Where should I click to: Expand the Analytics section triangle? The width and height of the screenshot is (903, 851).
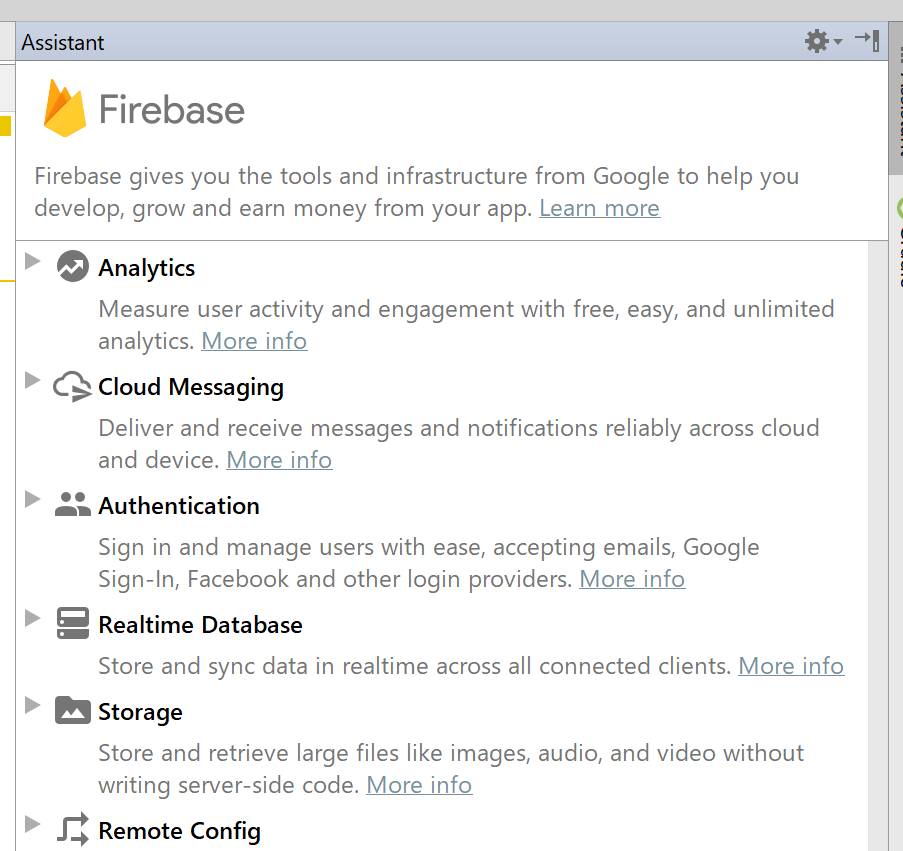coord(33,261)
